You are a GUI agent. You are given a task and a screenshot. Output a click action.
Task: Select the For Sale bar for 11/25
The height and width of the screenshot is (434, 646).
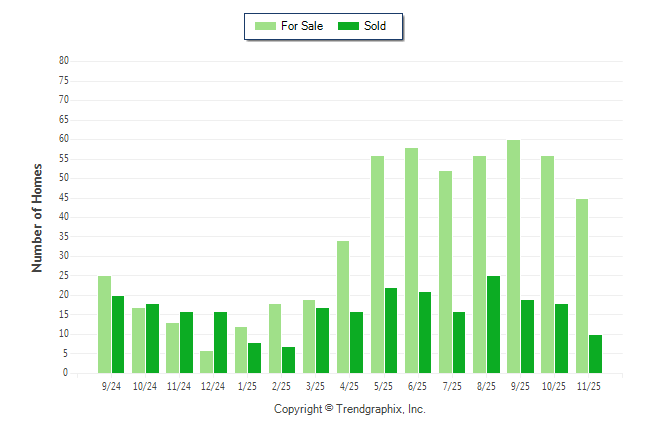[582, 286]
